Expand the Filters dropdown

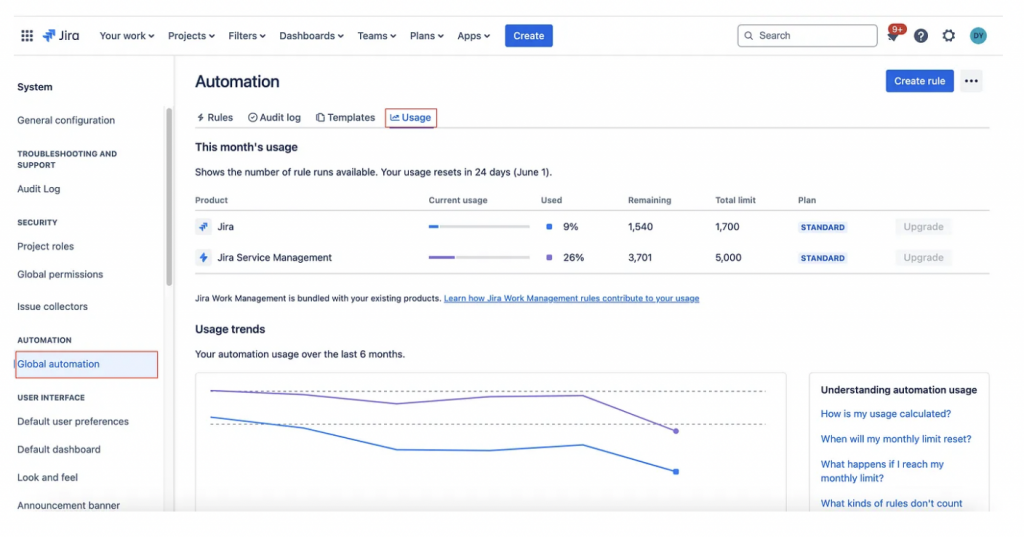[x=247, y=36]
